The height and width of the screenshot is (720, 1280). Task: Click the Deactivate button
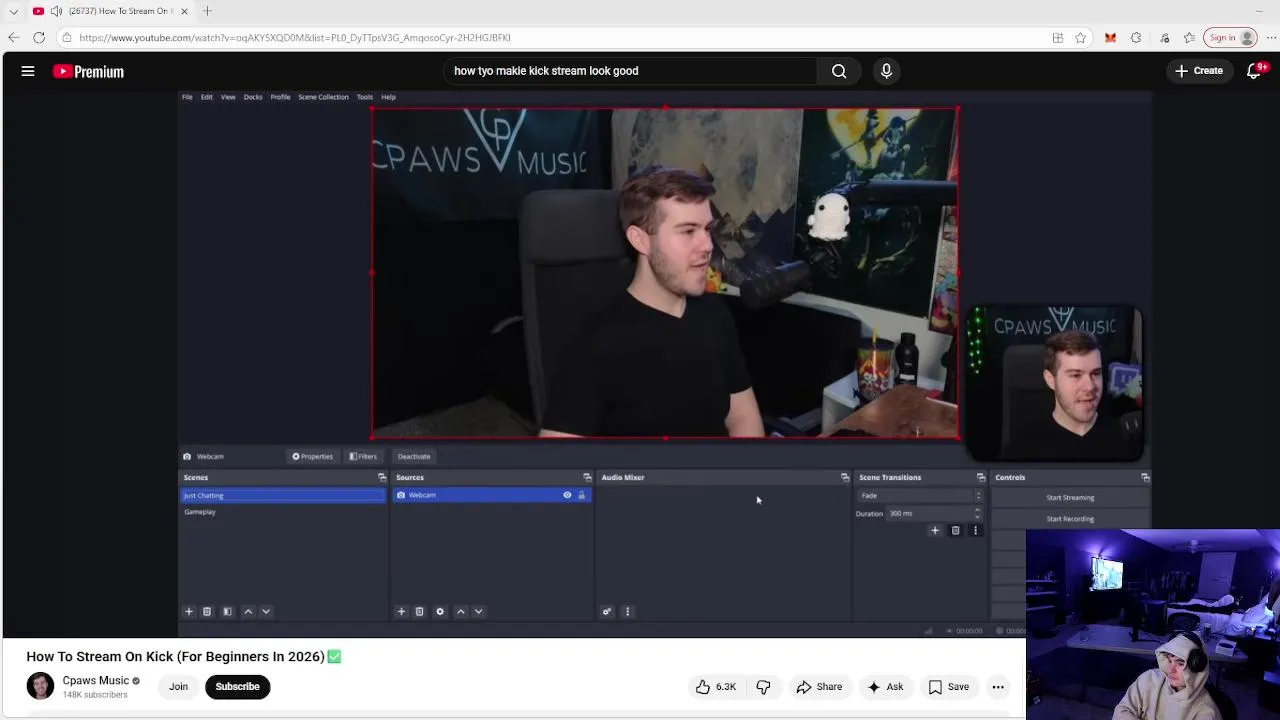(414, 456)
